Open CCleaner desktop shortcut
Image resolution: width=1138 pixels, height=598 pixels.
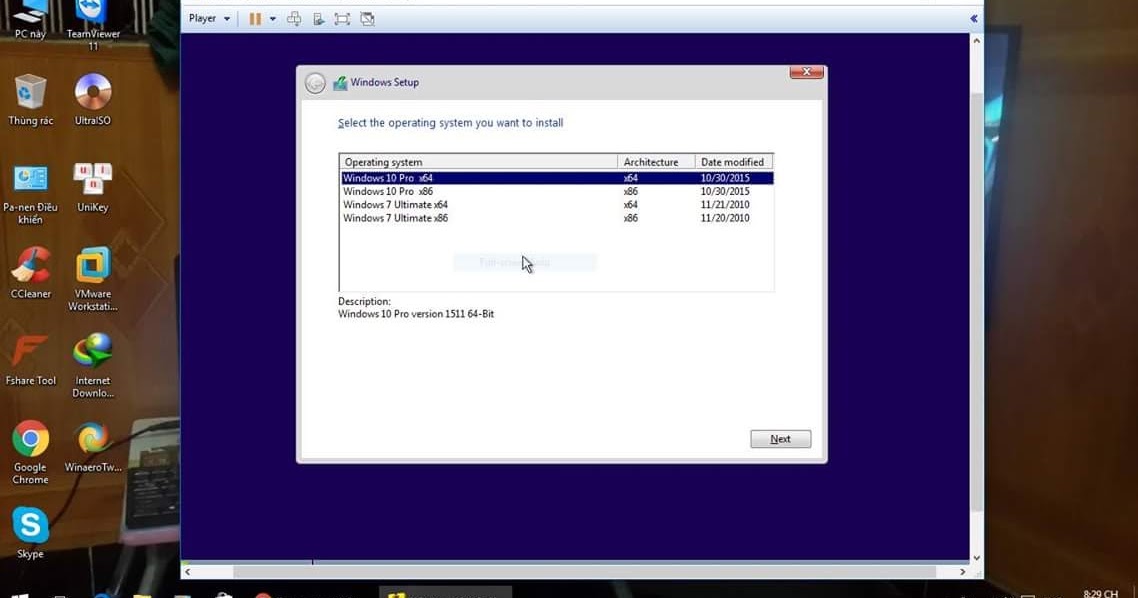(30, 273)
